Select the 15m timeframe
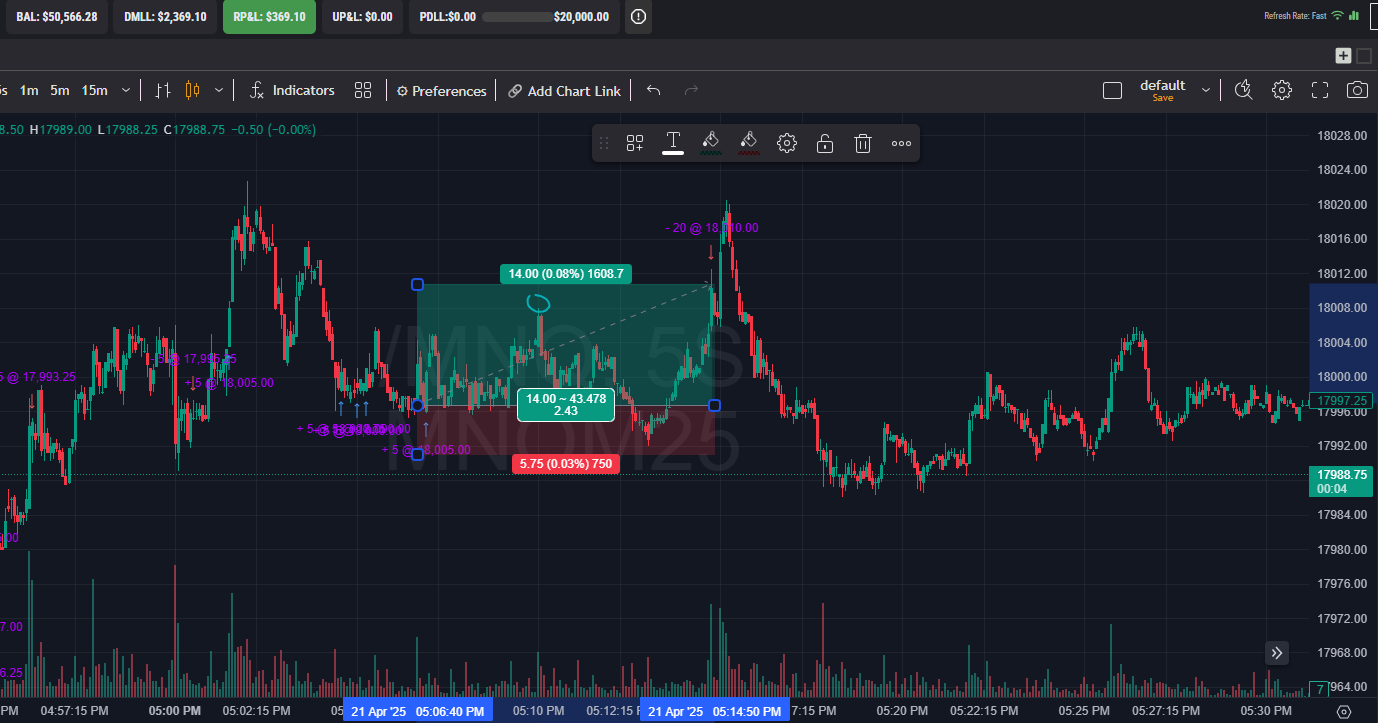The image size is (1378, 723). (x=94, y=90)
